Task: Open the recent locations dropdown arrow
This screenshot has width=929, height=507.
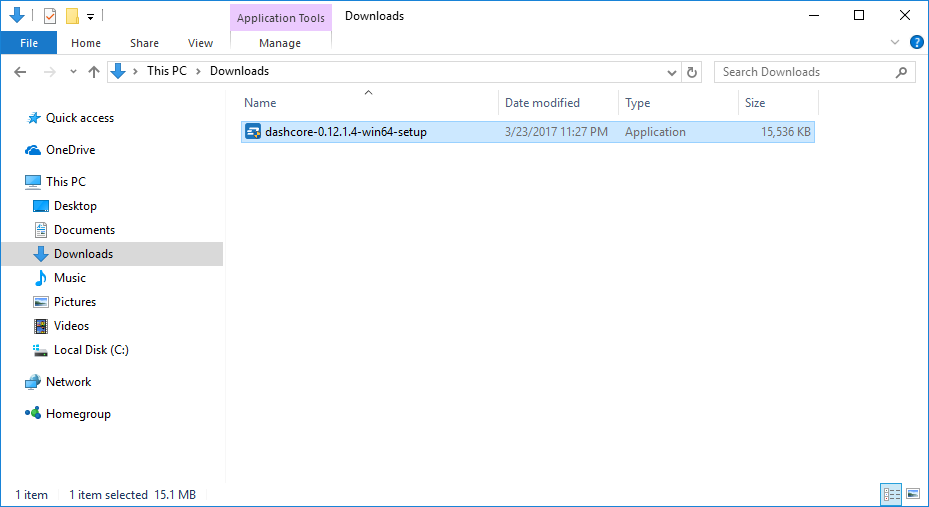Action: [73, 72]
